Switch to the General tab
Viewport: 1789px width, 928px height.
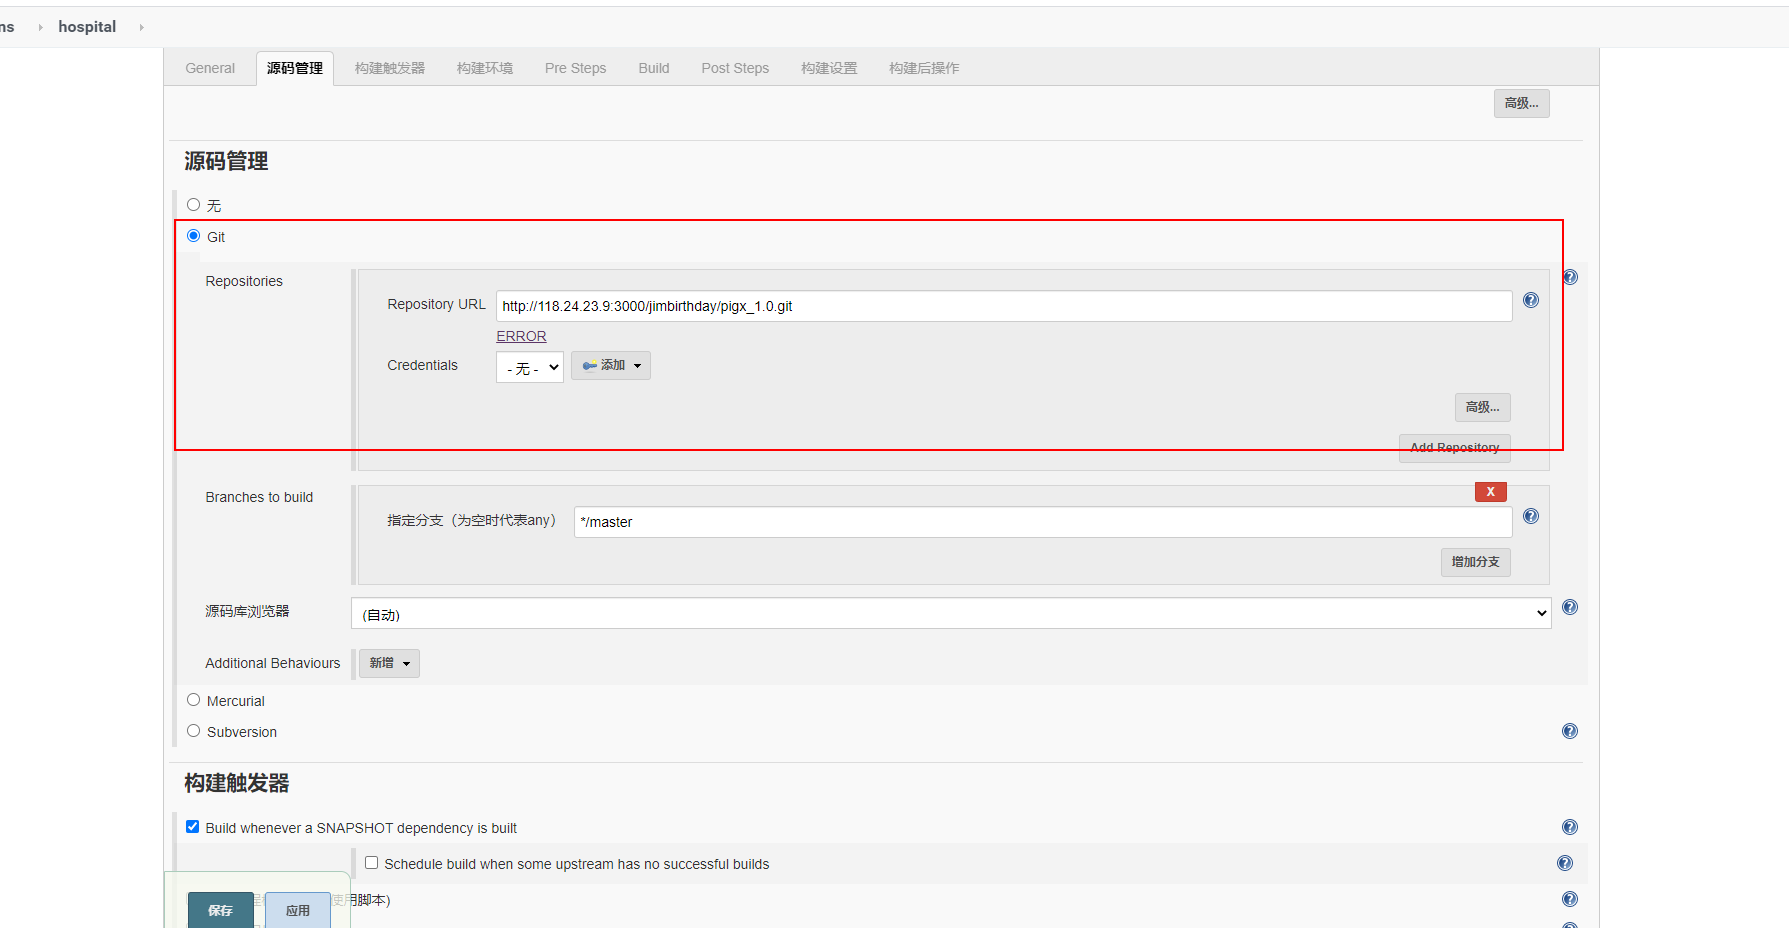click(x=210, y=68)
